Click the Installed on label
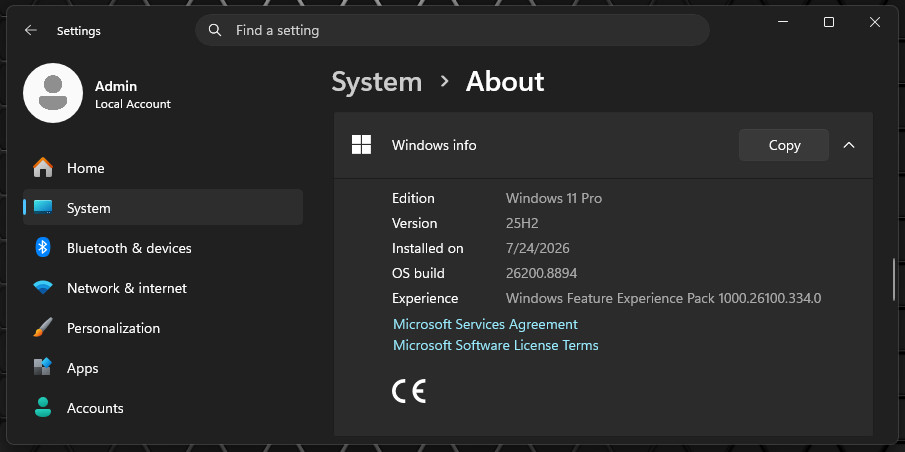Viewport: 905px width, 452px height. click(427, 248)
